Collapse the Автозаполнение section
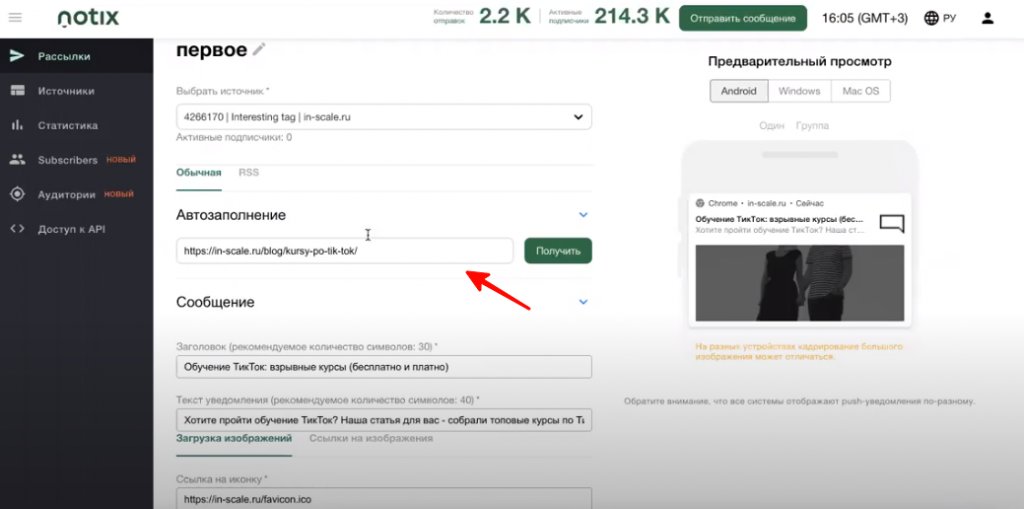Image resolution: width=1024 pixels, height=509 pixels. tap(583, 215)
